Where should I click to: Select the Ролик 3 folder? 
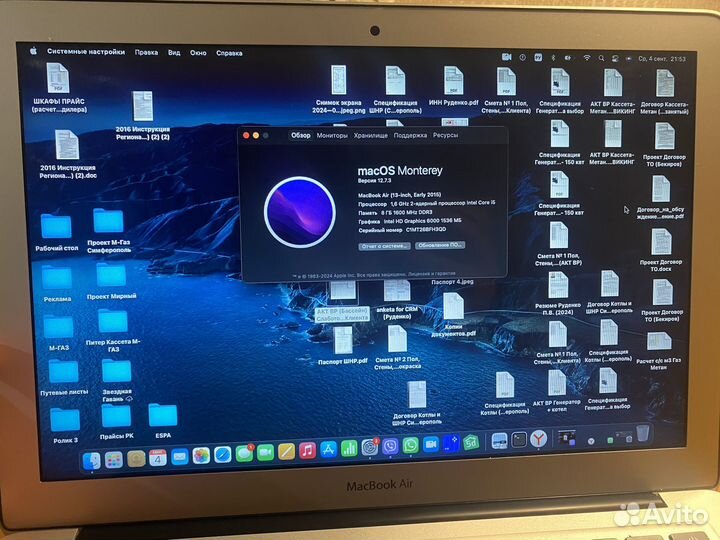pos(65,426)
